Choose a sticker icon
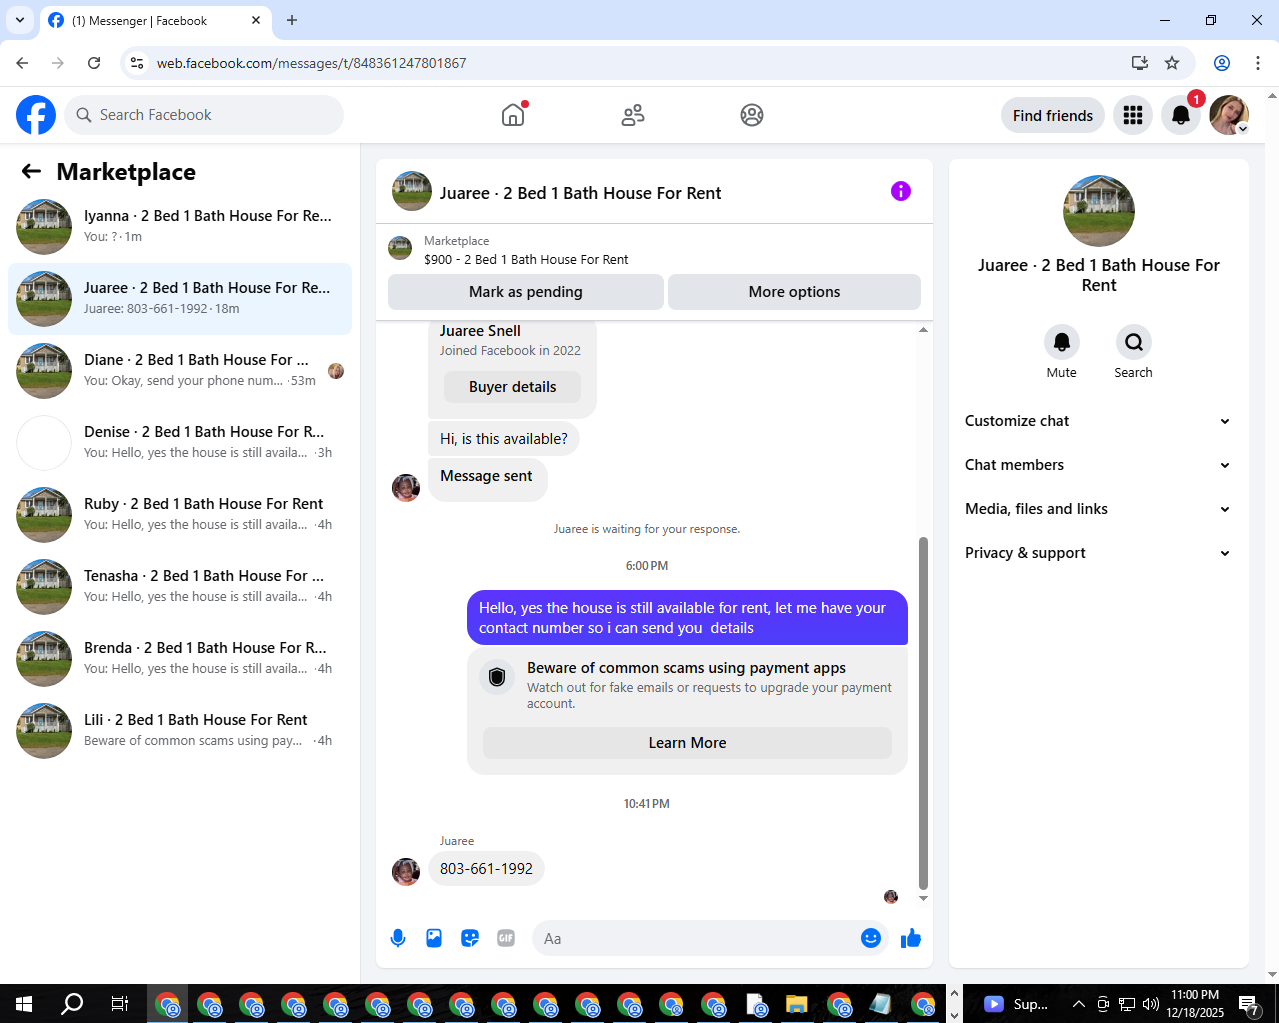The height and width of the screenshot is (1023, 1279). (470, 938)
